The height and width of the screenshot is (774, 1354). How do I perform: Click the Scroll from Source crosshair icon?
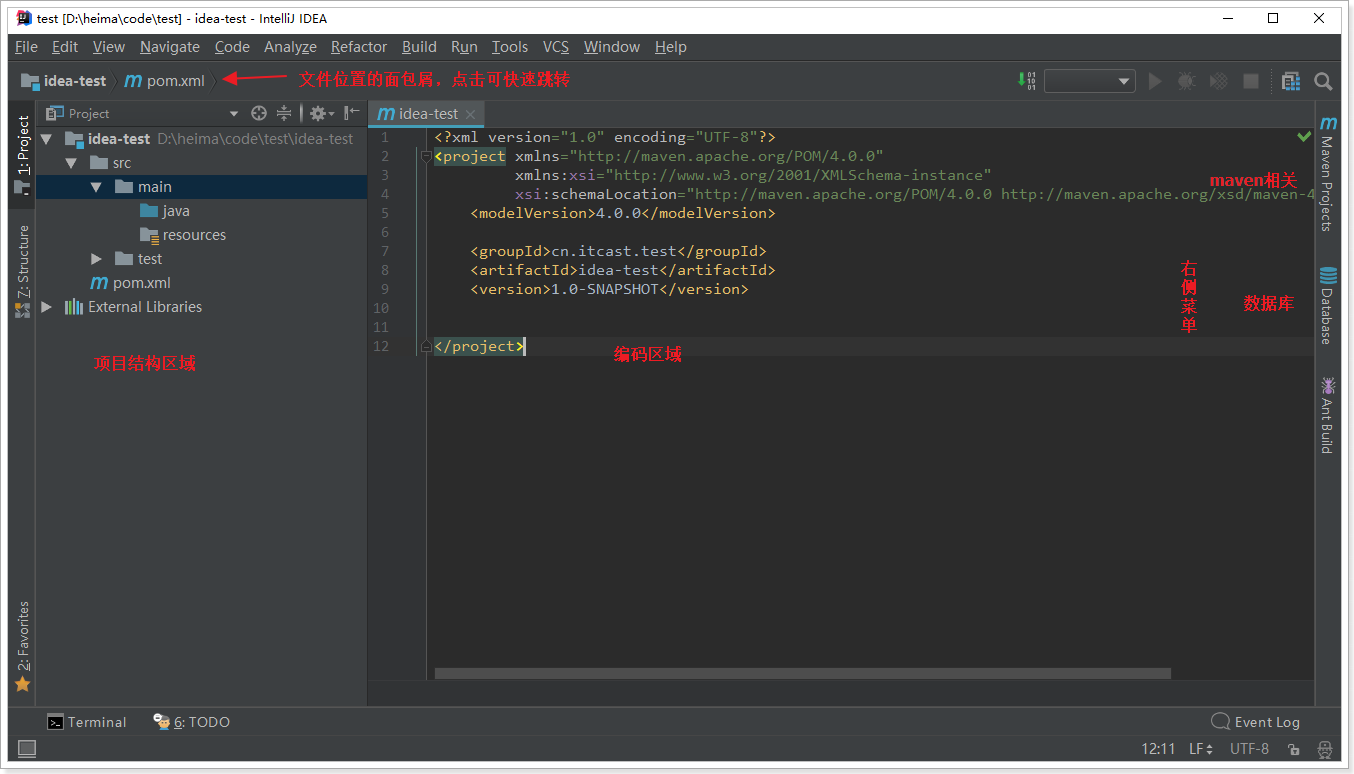pyautogui.click(x=259, y=113)
